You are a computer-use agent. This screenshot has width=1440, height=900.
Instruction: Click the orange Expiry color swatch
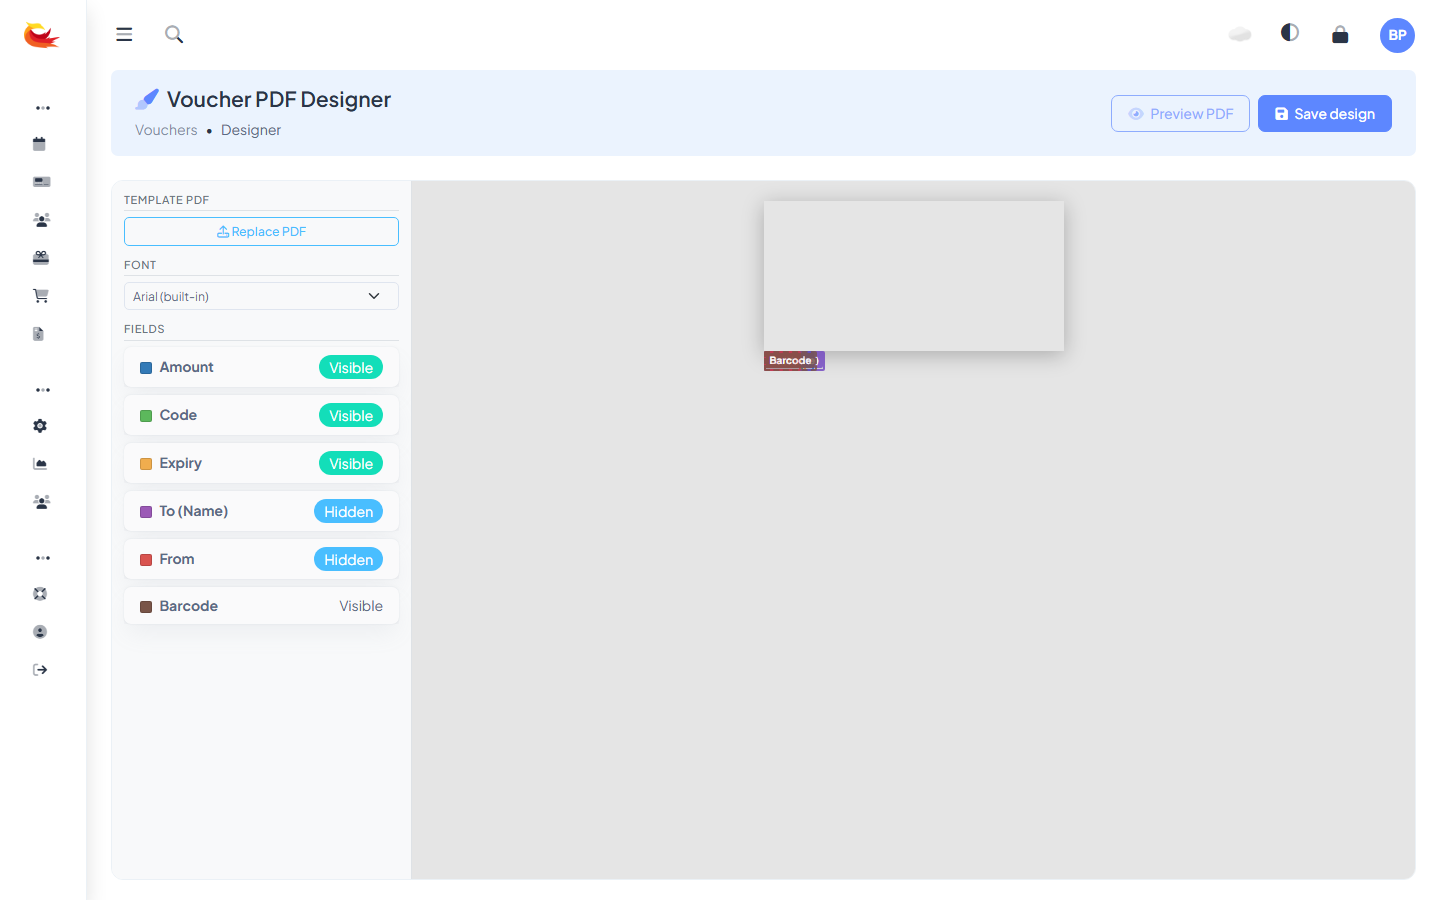146,464
